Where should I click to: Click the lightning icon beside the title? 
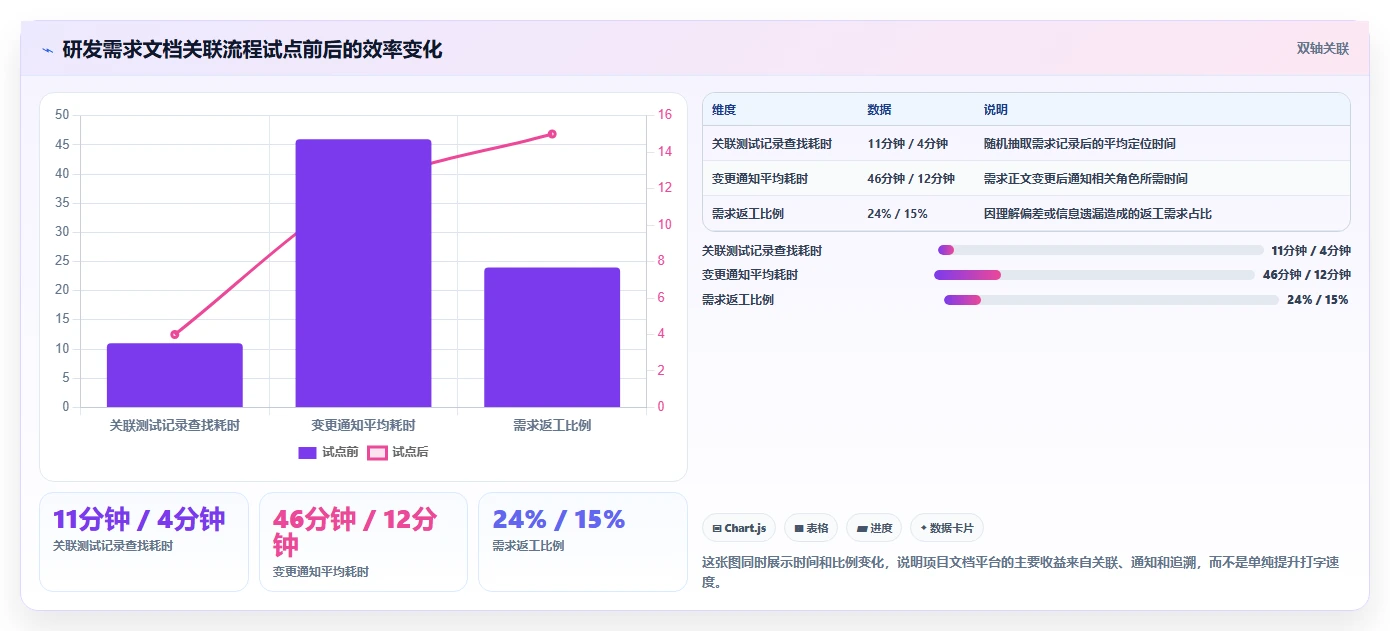click(47, 50)
